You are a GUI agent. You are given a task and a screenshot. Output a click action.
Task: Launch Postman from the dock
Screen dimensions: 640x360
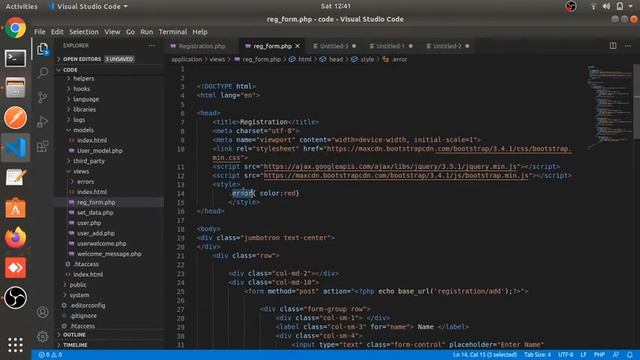16,118
